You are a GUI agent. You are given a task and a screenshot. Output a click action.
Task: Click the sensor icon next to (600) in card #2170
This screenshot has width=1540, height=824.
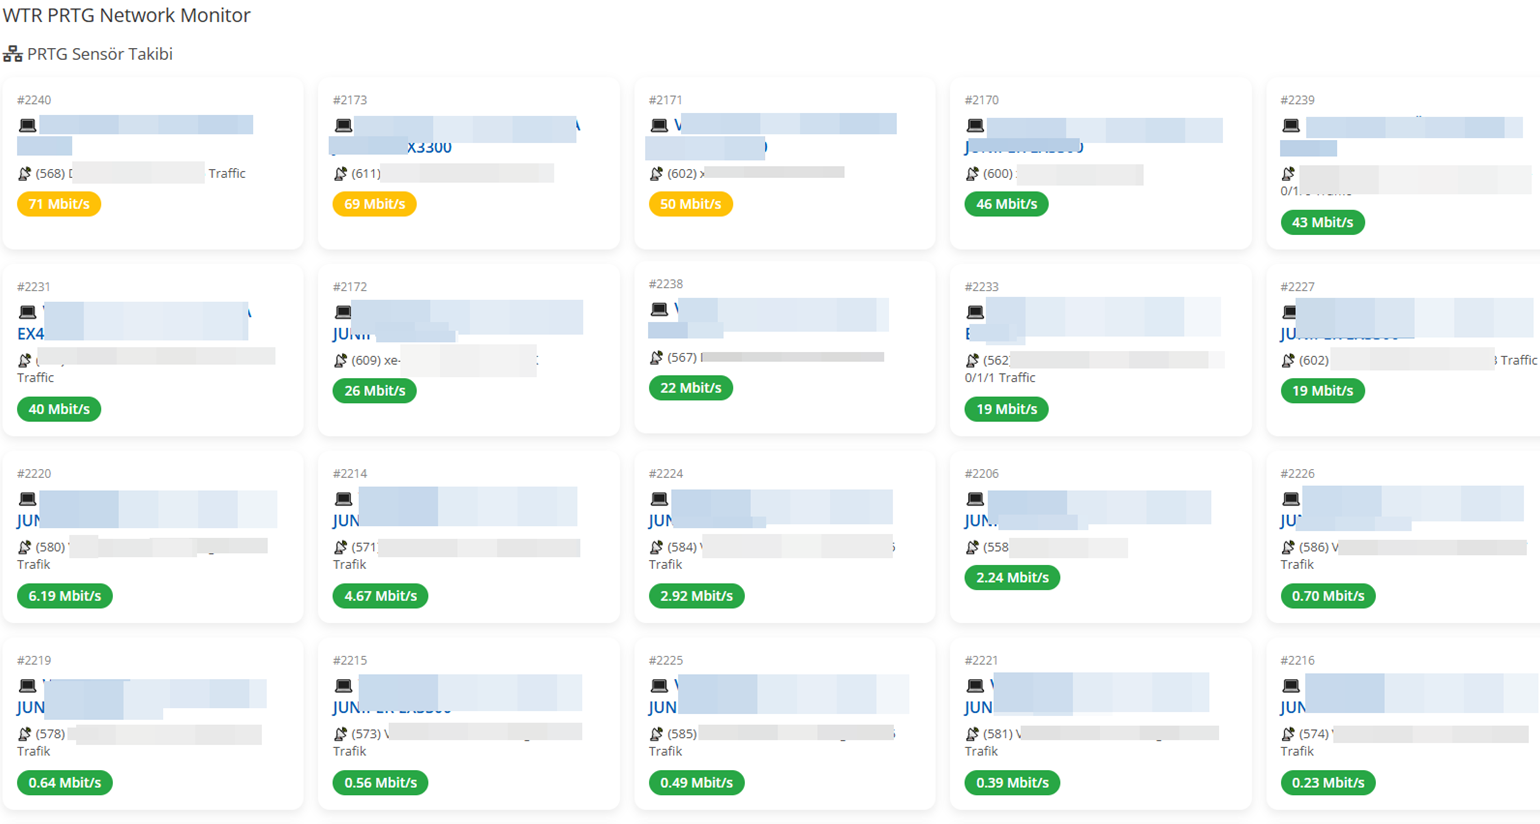[x=972, y=174]
